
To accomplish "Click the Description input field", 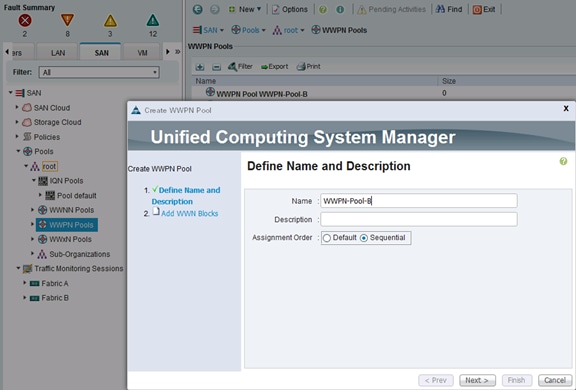I will pos(419,219).
